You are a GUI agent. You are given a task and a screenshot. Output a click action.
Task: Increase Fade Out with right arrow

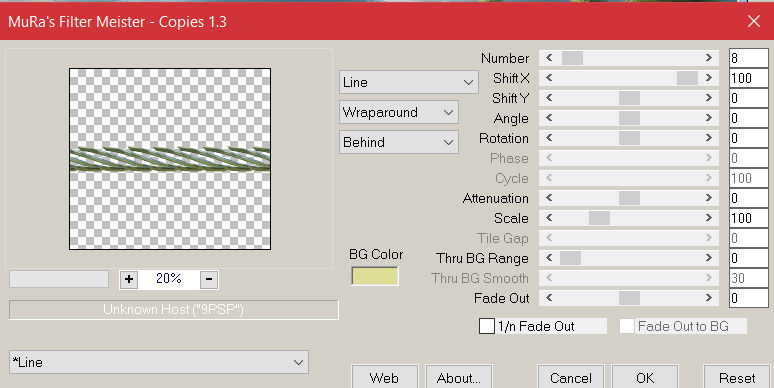[709, 298]
